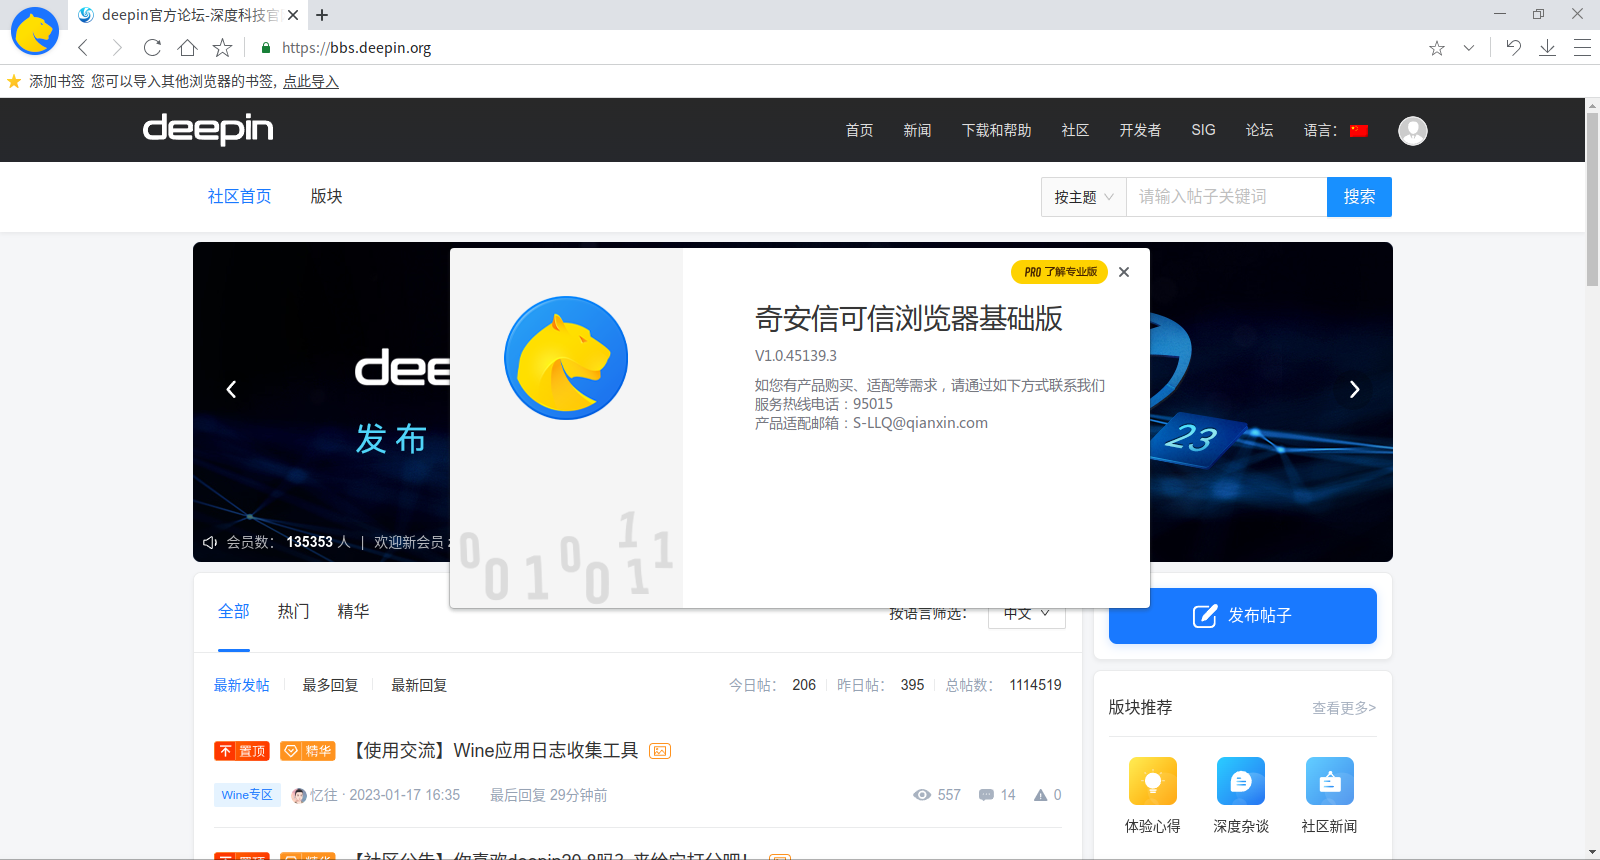The width and height of the screenshot is (1600, 860).
Task: Click the user avatar icon in header
Action: [x=1412, y=130]
